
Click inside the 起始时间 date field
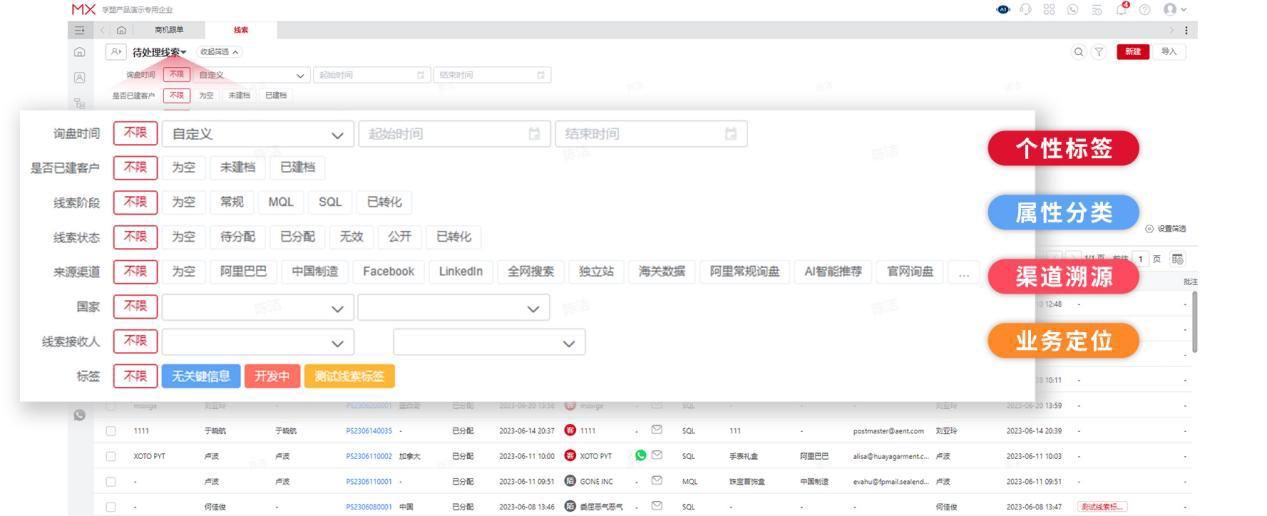[453, 134]
